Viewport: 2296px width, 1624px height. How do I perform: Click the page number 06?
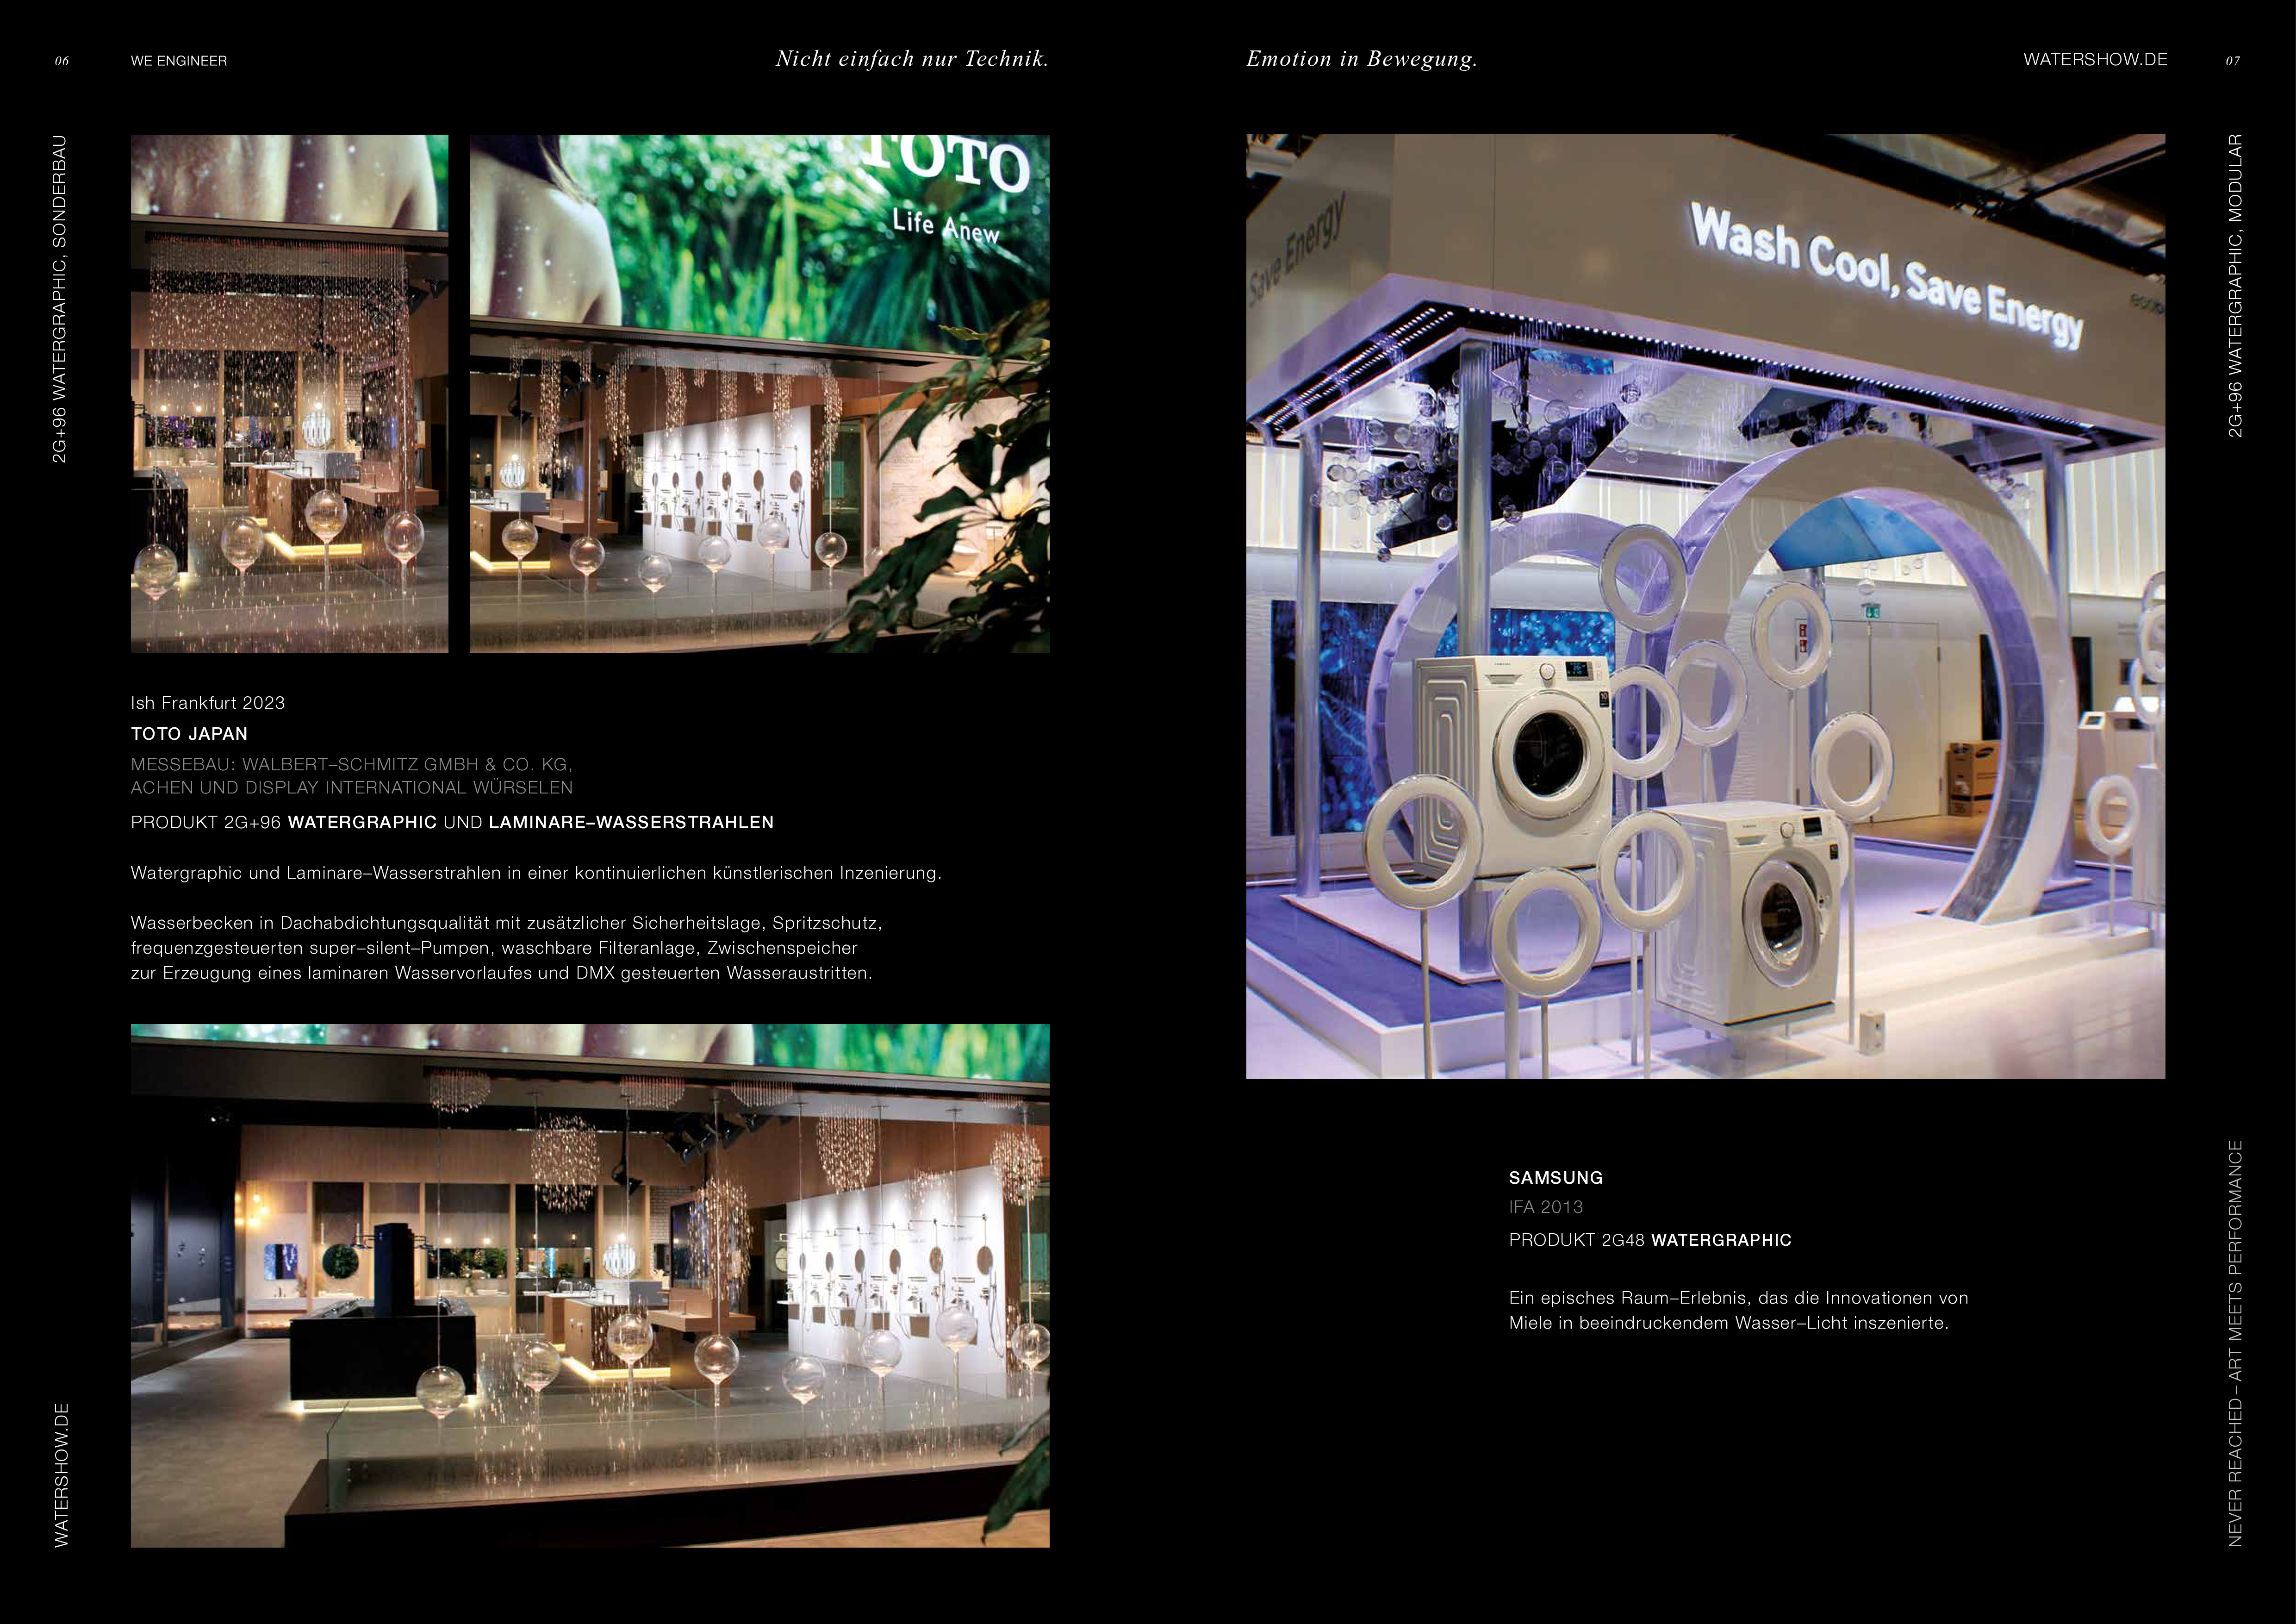pyautogui.click(x=62, y=62)
